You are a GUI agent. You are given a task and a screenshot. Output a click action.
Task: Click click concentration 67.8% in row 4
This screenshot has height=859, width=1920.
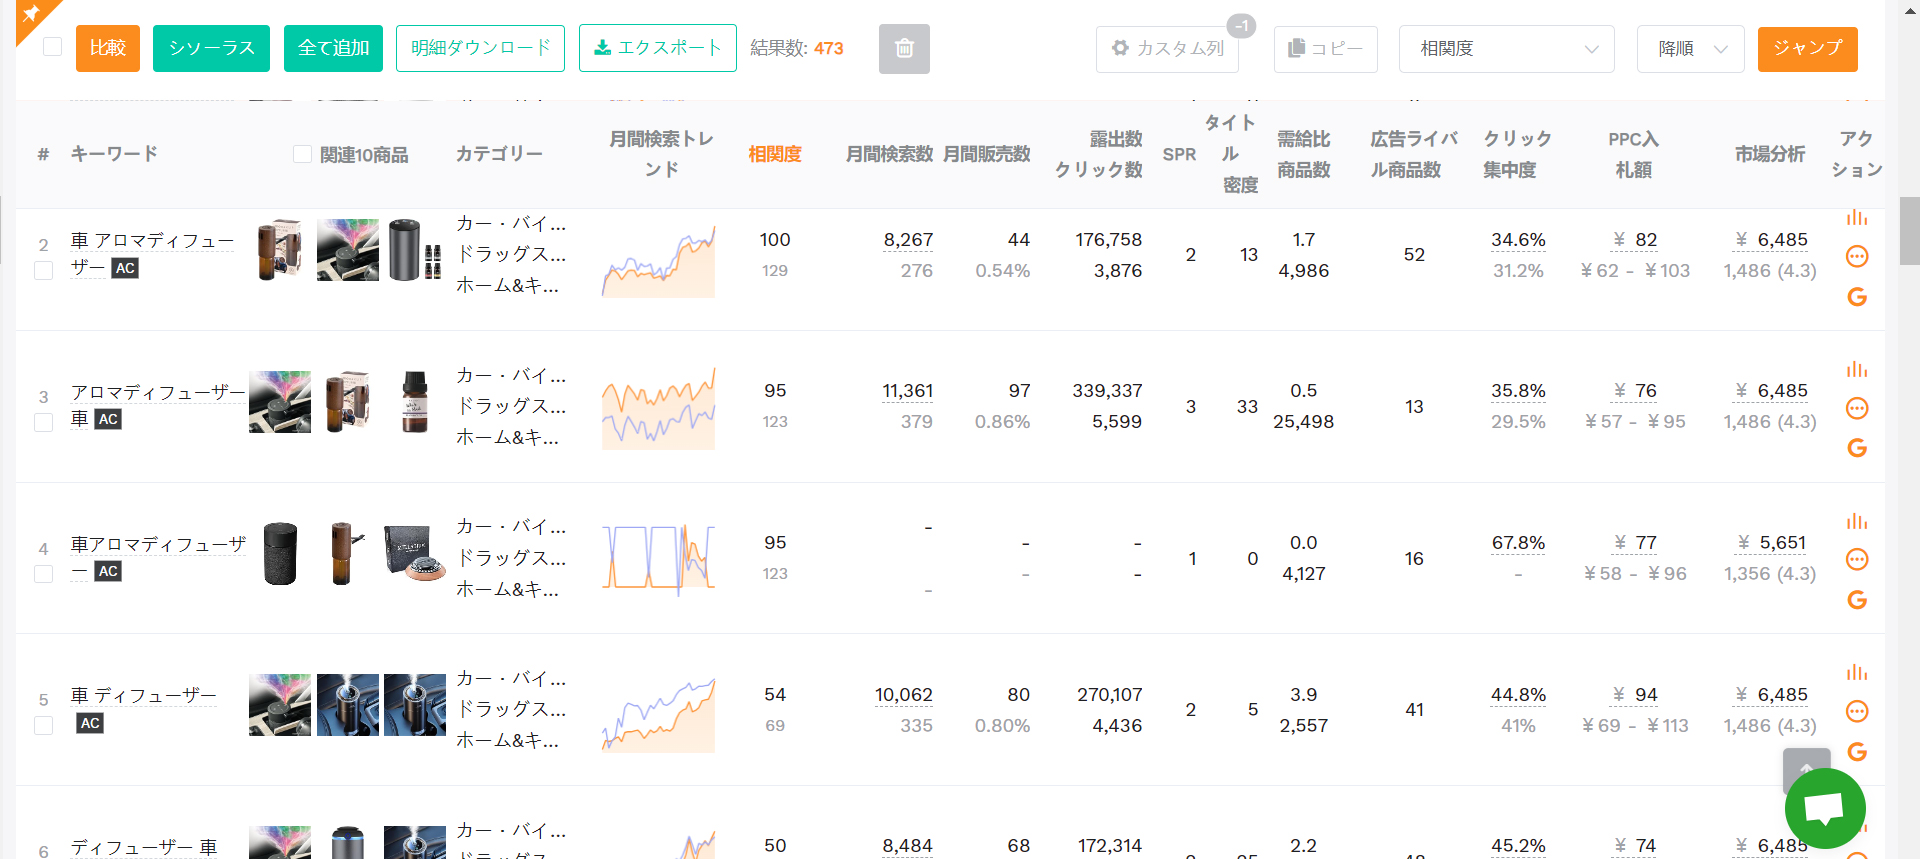tap(1518, 543)
